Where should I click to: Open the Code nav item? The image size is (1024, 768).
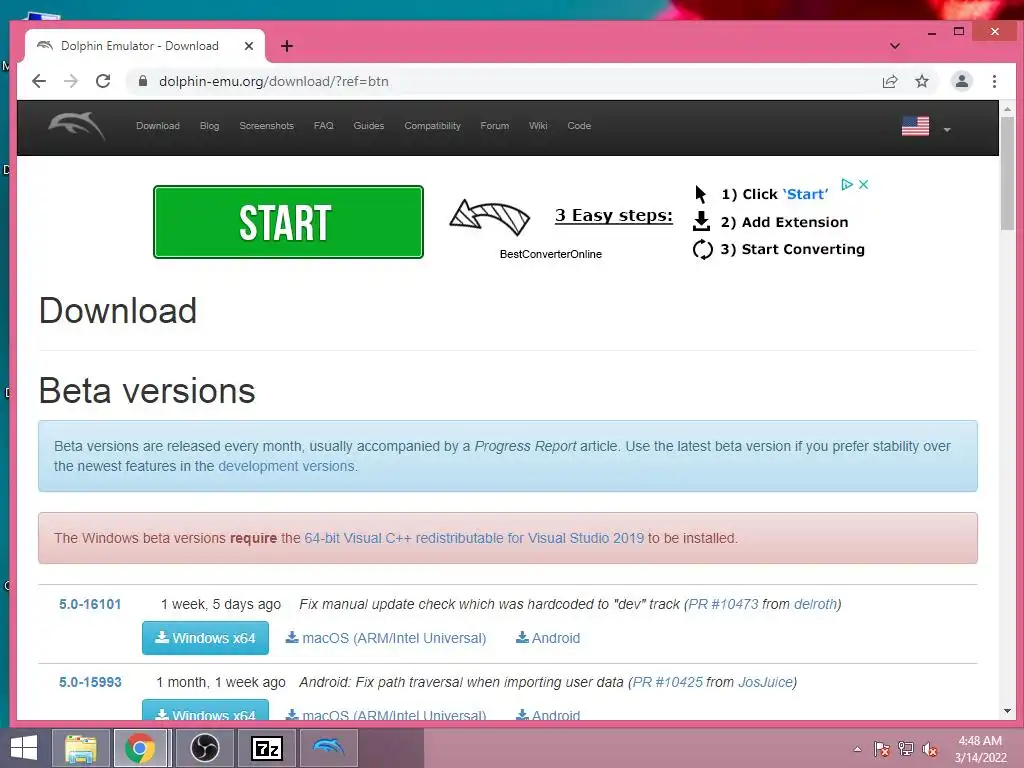[579, 126]
